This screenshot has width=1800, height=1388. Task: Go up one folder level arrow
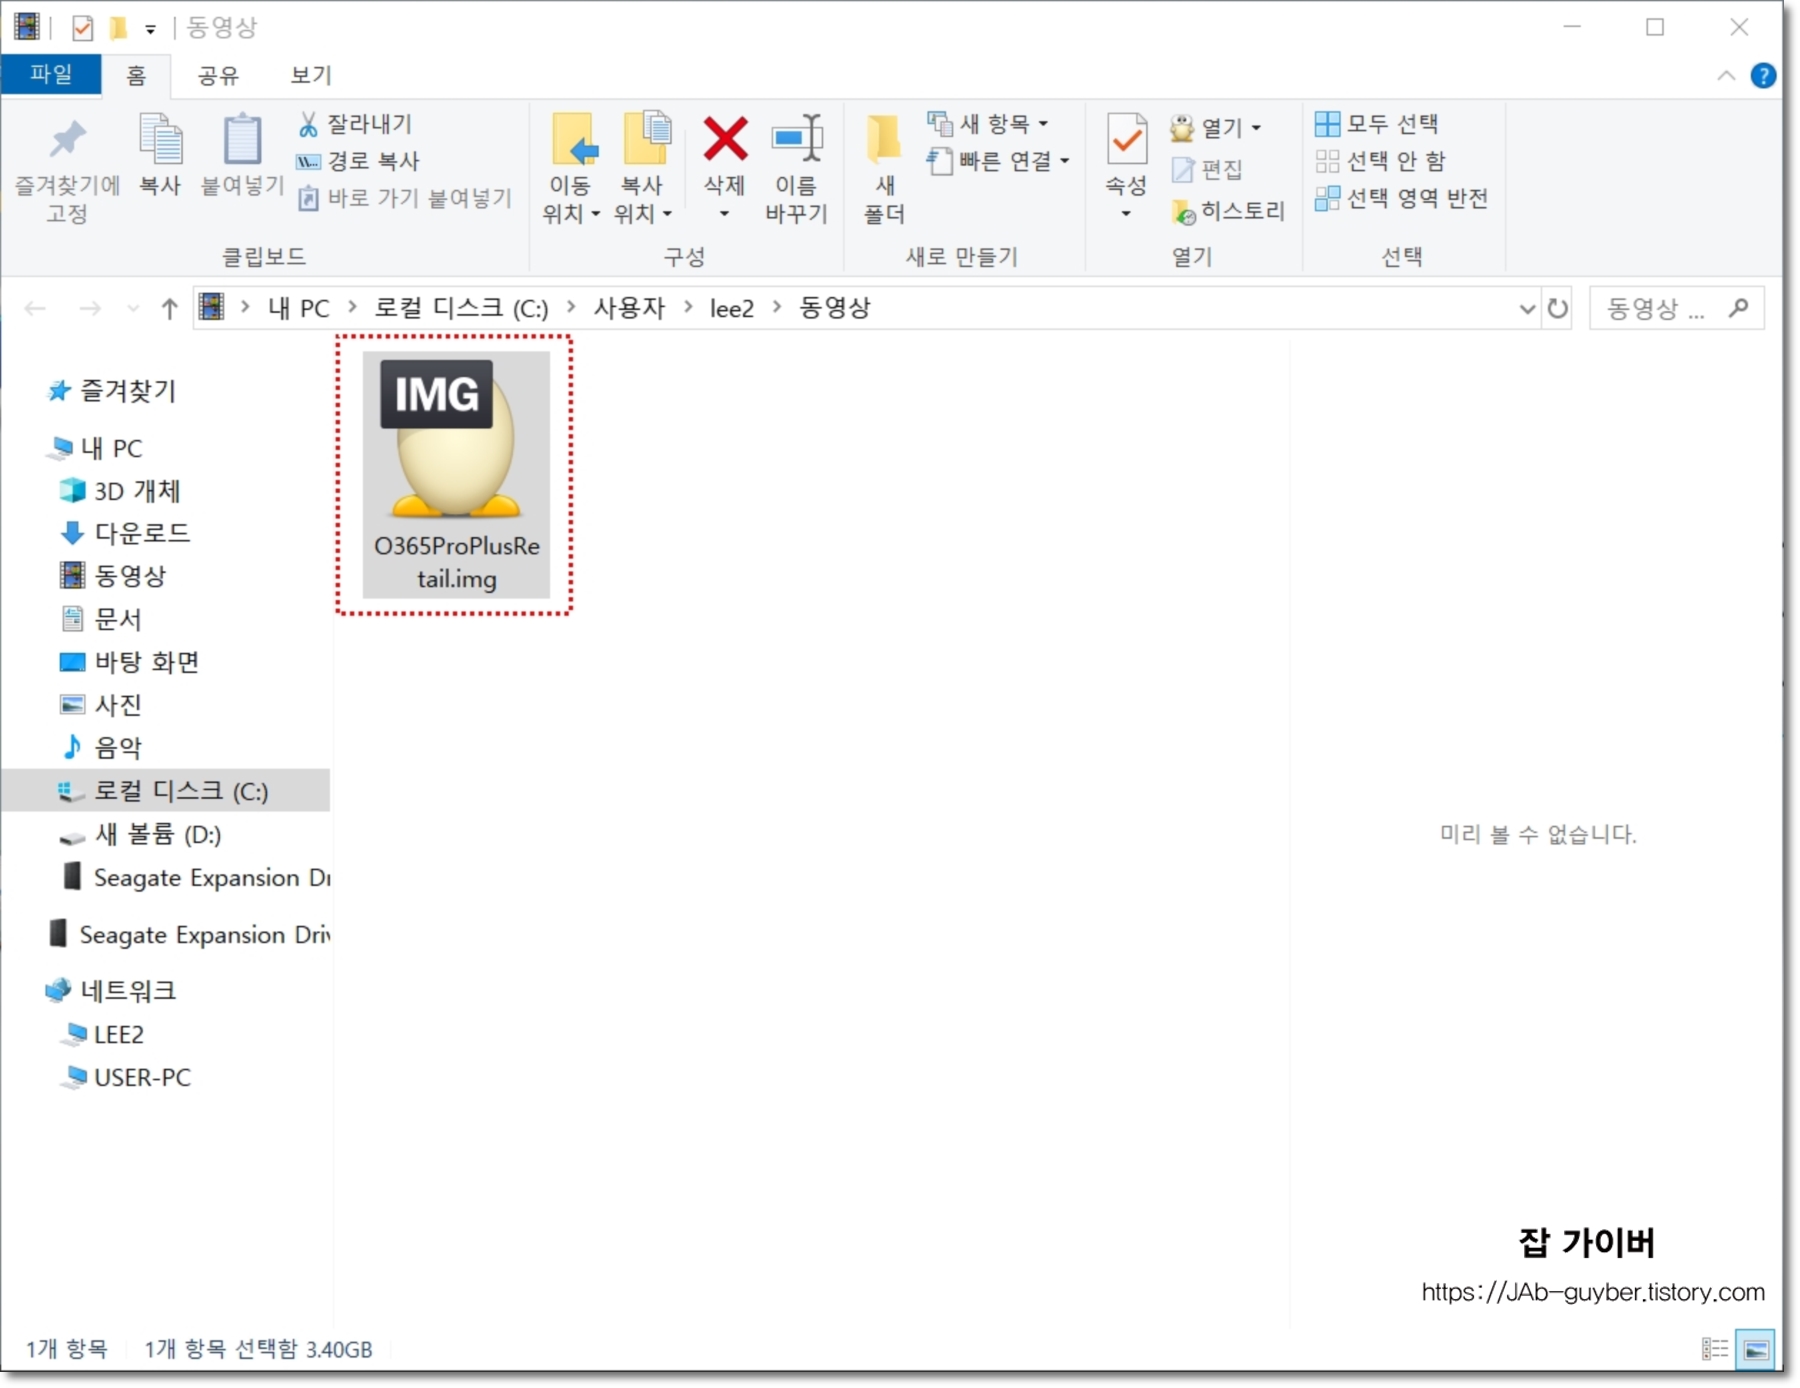(169, 308)
